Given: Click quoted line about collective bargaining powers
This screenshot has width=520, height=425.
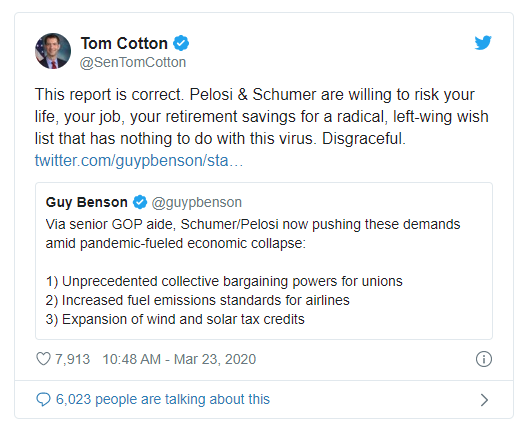Looking at the screenshot, I should click(224, 281).
